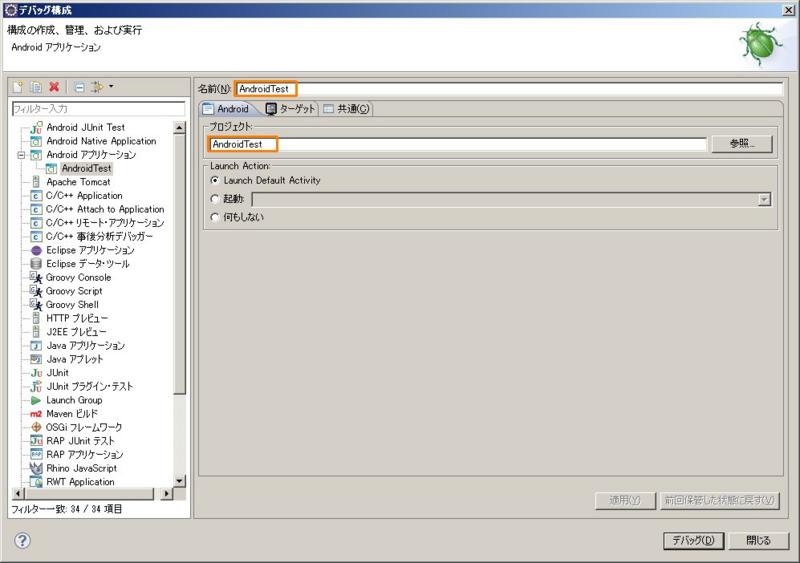The height and width of the screenshot is (563, 800).
Task: Click the 名前 name input field
Action: point(509,89)
